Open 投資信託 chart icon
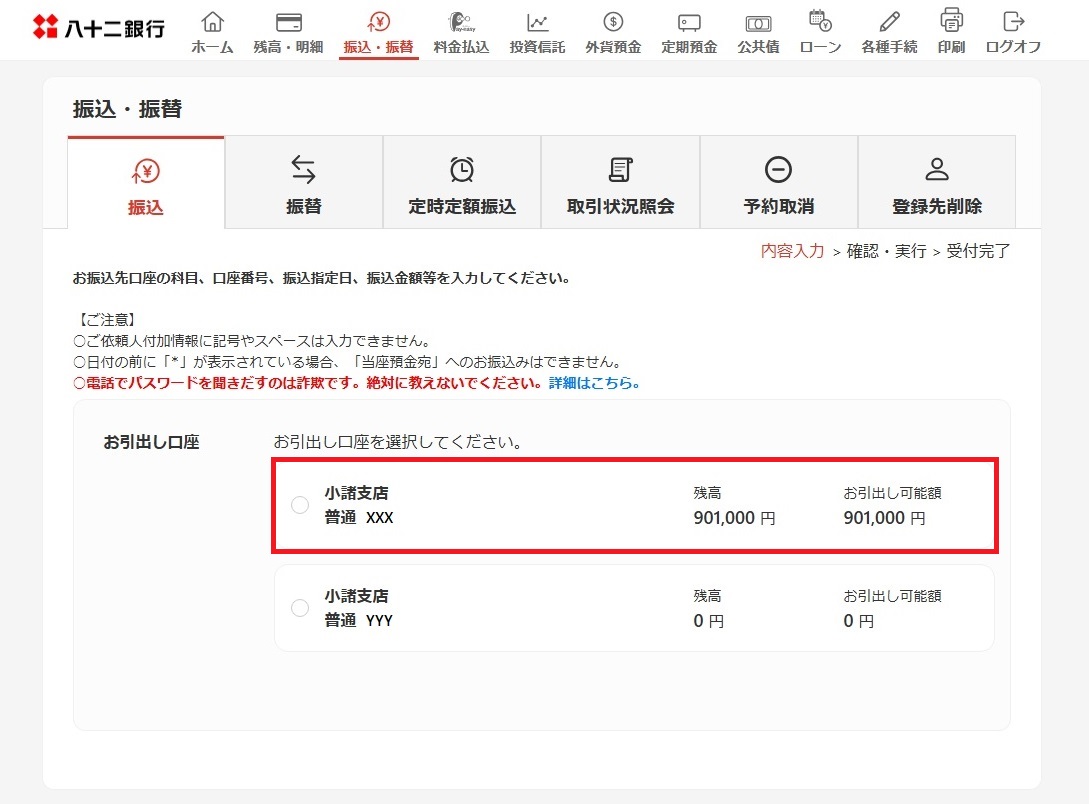 click(537, 23)
